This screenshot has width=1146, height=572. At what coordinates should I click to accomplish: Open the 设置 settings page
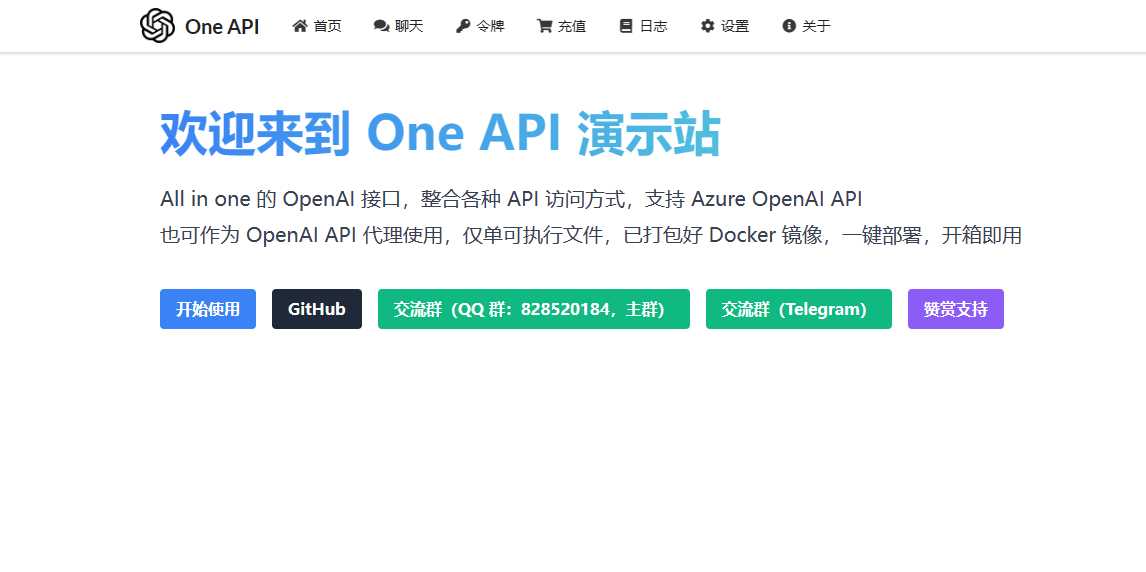[x=724, y=26]
